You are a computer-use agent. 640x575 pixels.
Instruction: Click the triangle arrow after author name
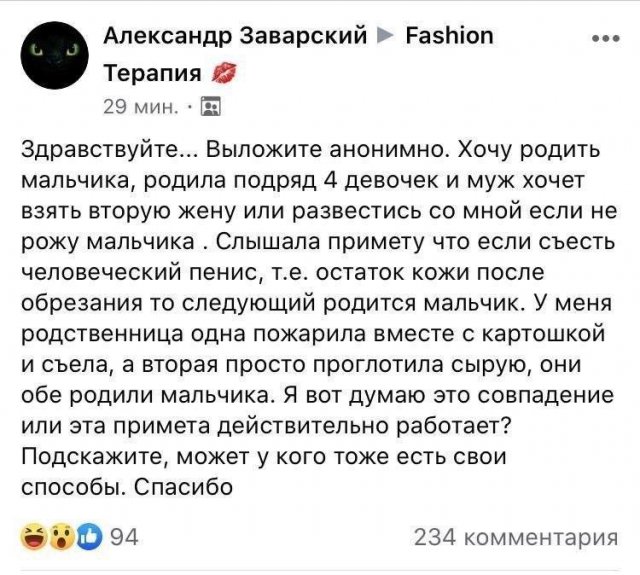coord(386,38)
